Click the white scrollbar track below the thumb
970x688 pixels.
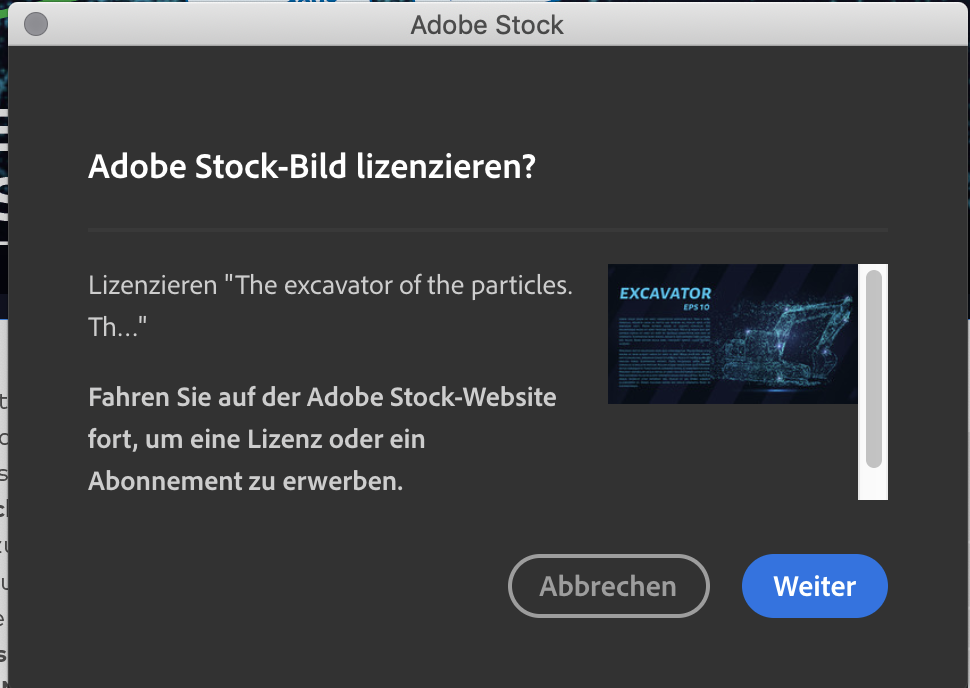click(x=873, y=484)
